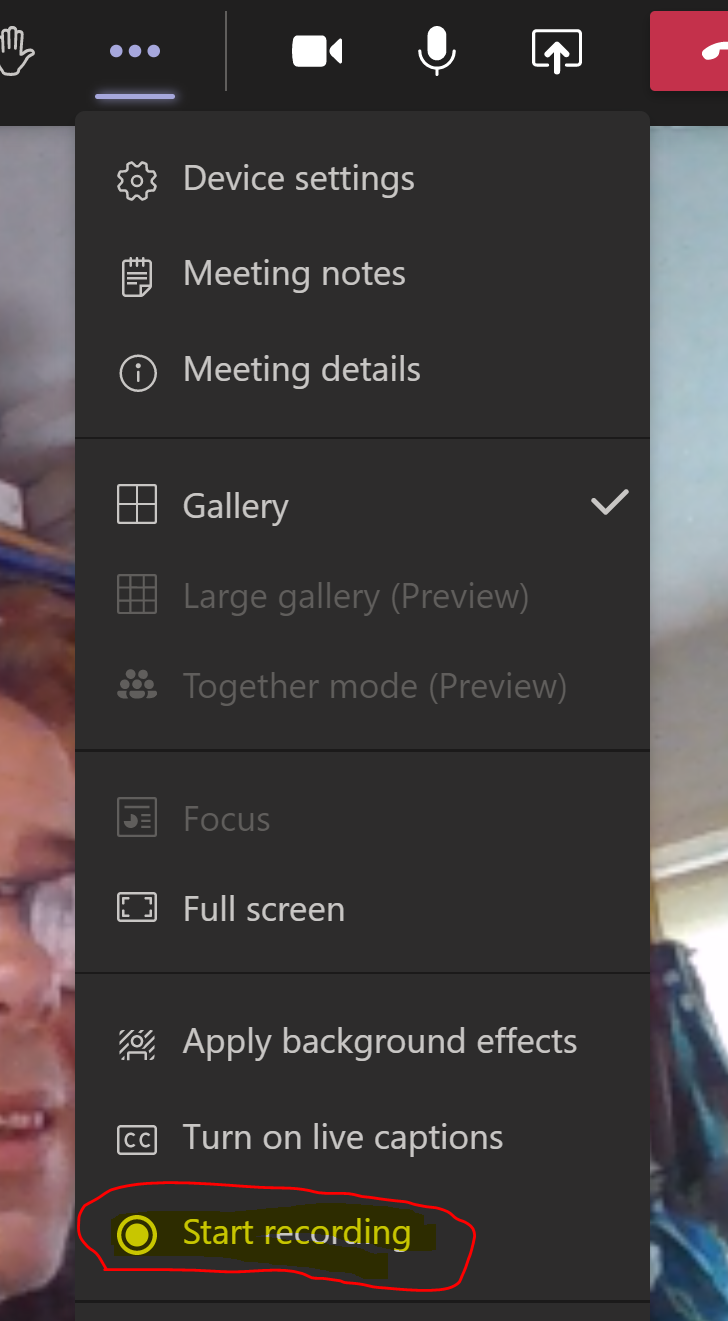
Task: Click the raise hand icon
Action: (x=16, y=50)
